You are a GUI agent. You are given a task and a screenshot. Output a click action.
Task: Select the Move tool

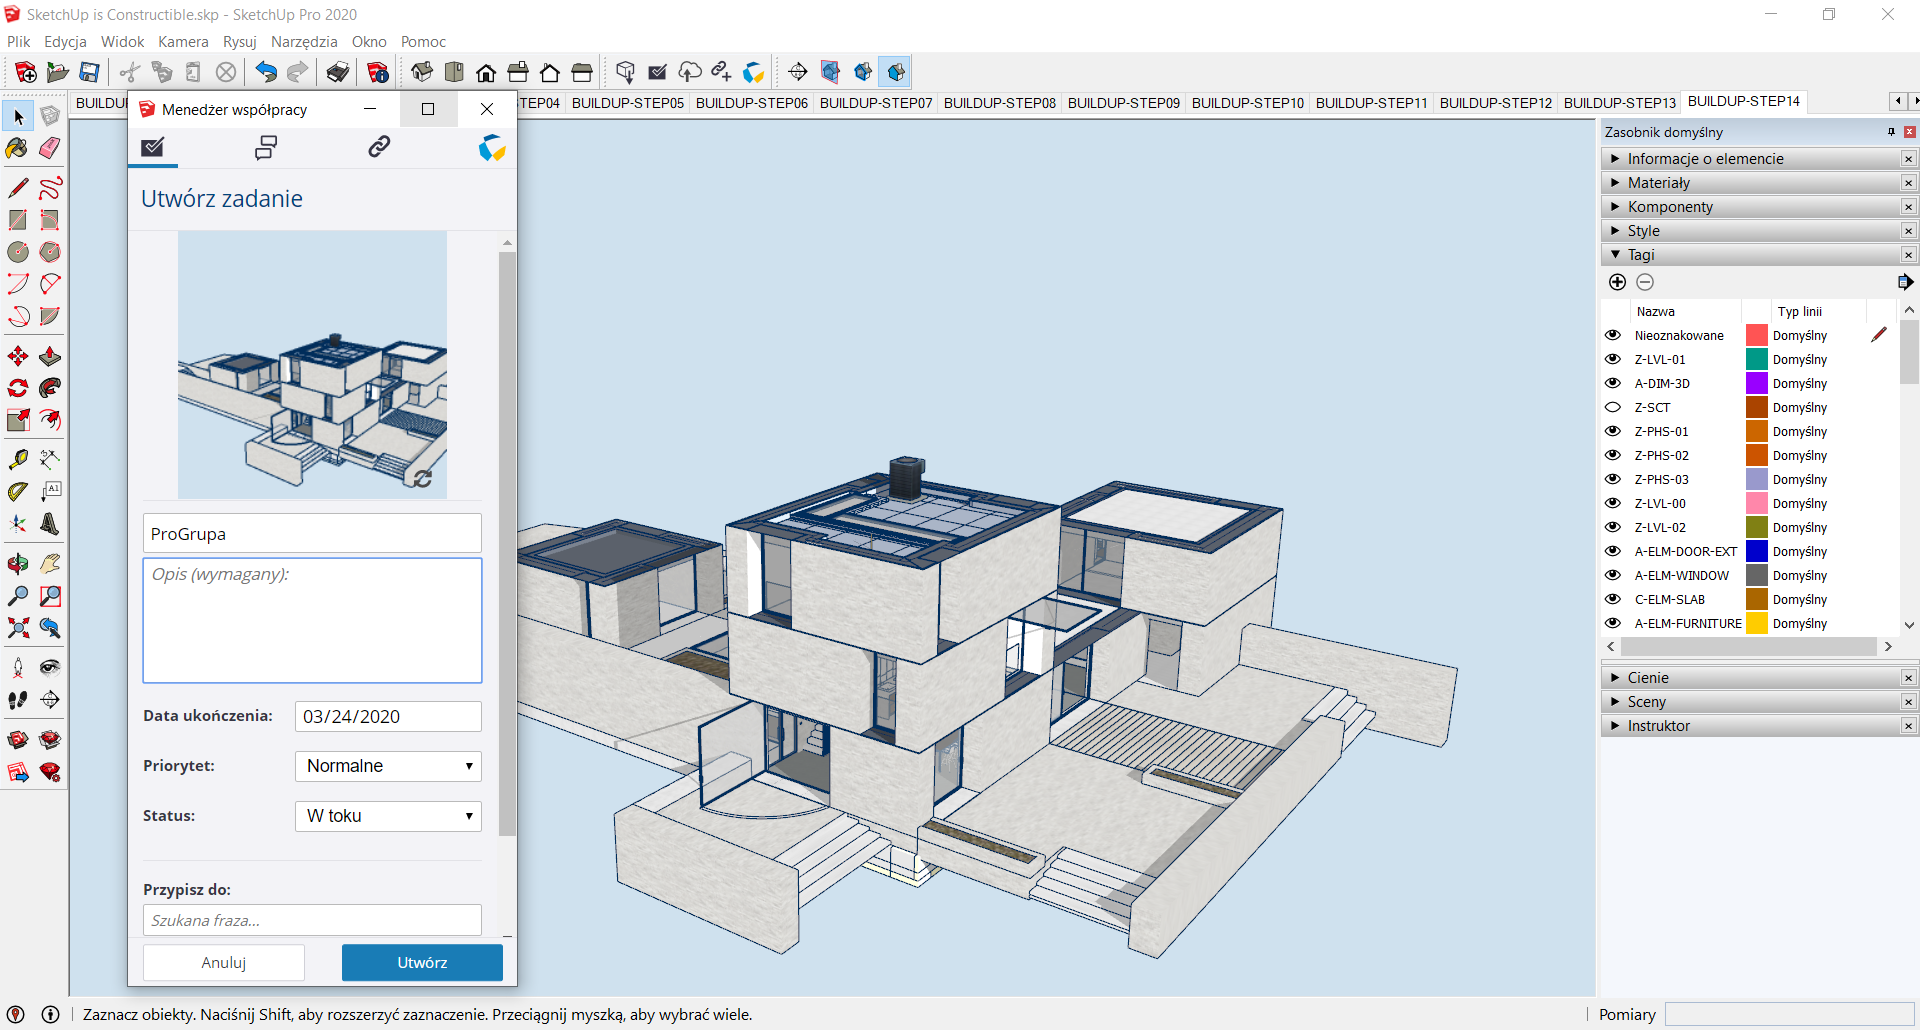point(18,357)
